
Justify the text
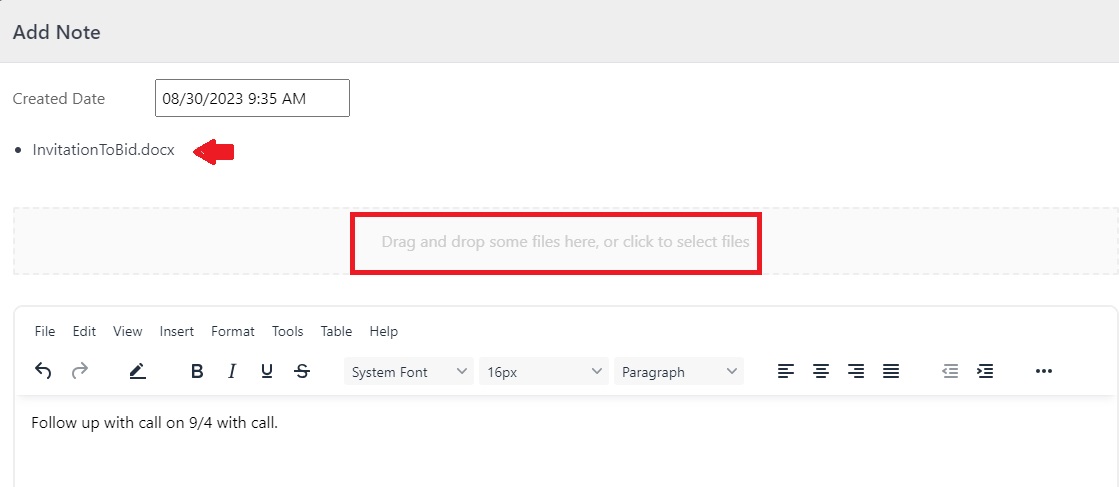891,371
